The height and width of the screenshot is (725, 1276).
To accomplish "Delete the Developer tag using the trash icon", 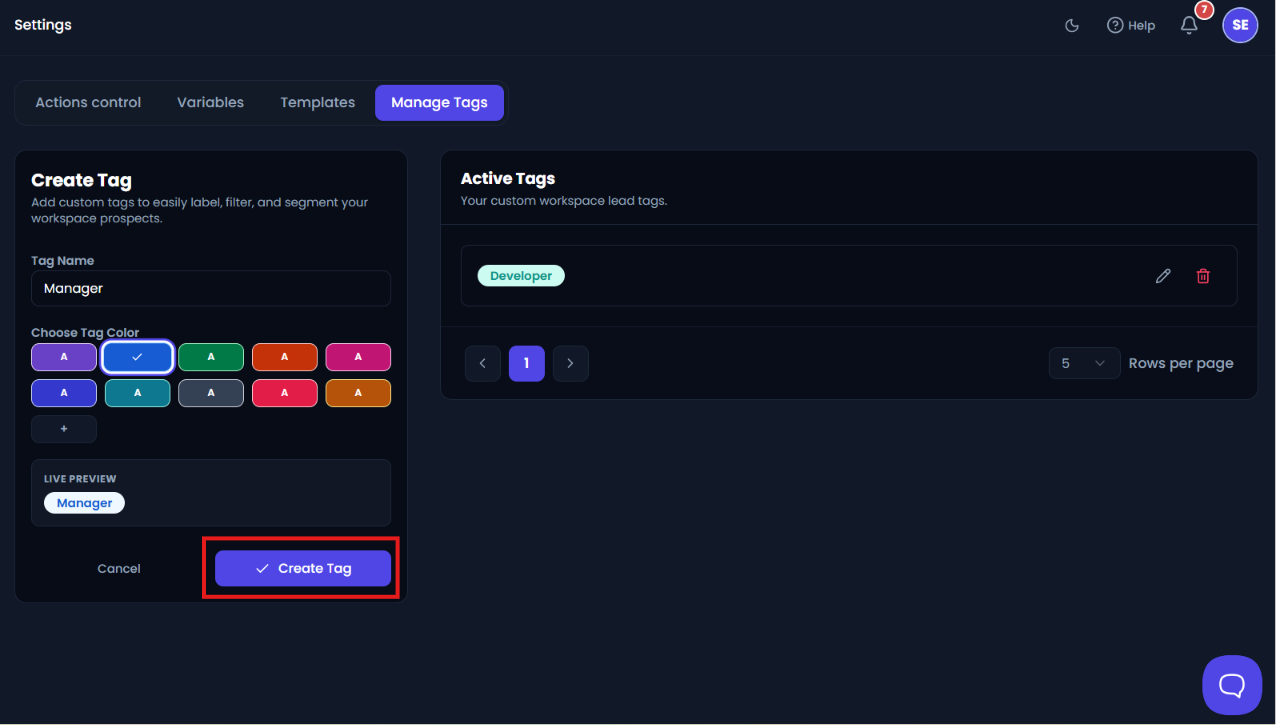I will pos(1203,276).
